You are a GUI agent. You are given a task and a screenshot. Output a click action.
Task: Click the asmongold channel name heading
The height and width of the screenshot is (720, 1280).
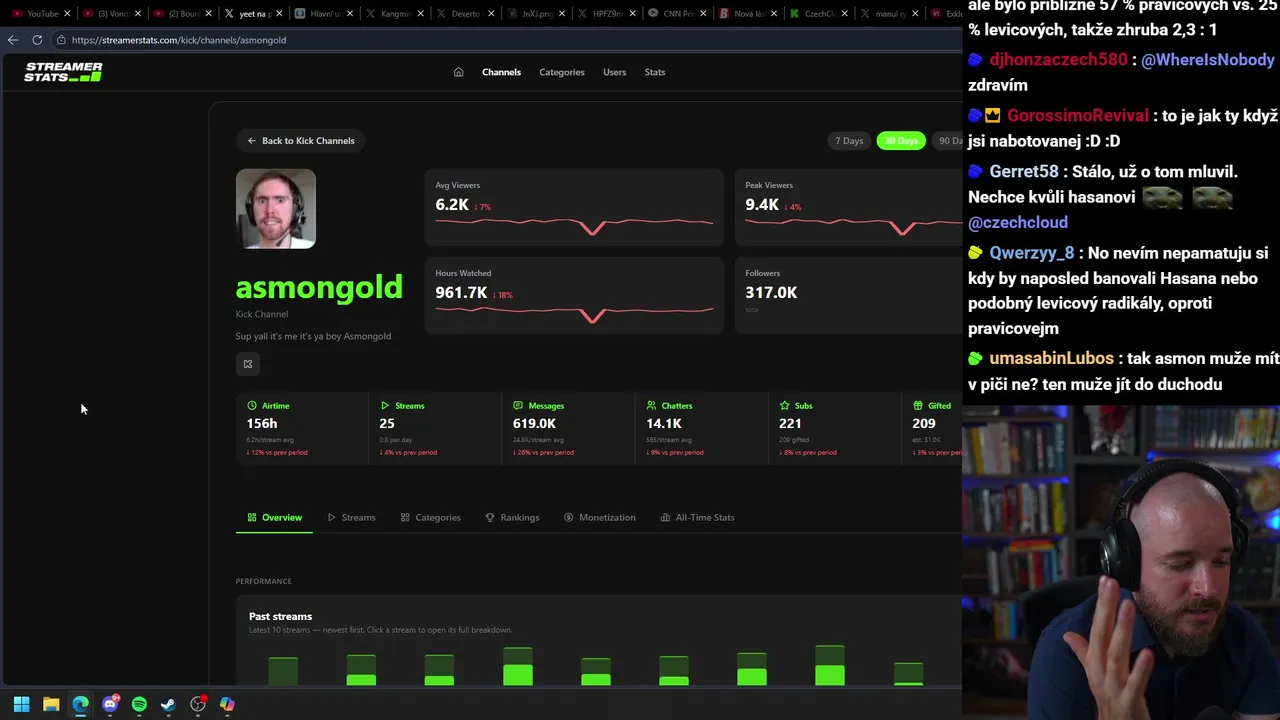[x=319, y=287]
